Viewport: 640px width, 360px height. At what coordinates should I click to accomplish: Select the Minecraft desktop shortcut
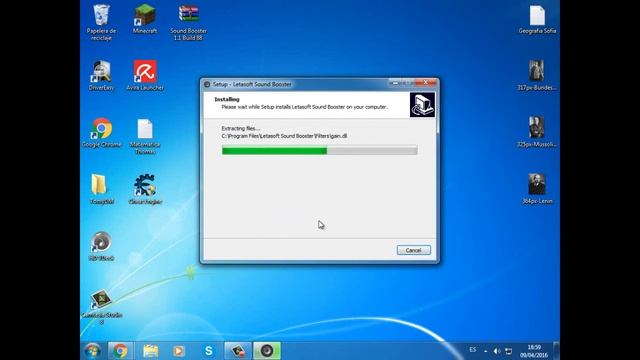tap(145, 19)
